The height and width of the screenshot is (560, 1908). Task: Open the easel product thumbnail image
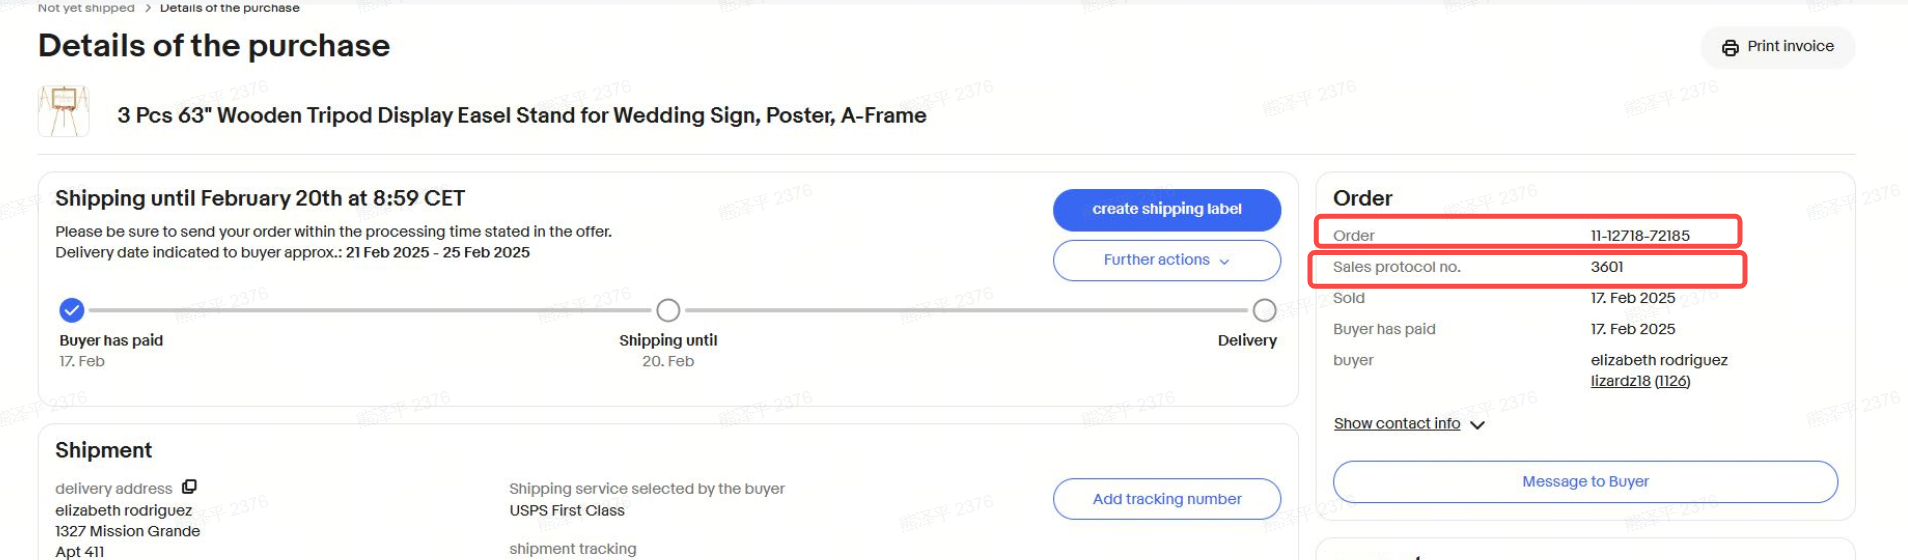64,111
